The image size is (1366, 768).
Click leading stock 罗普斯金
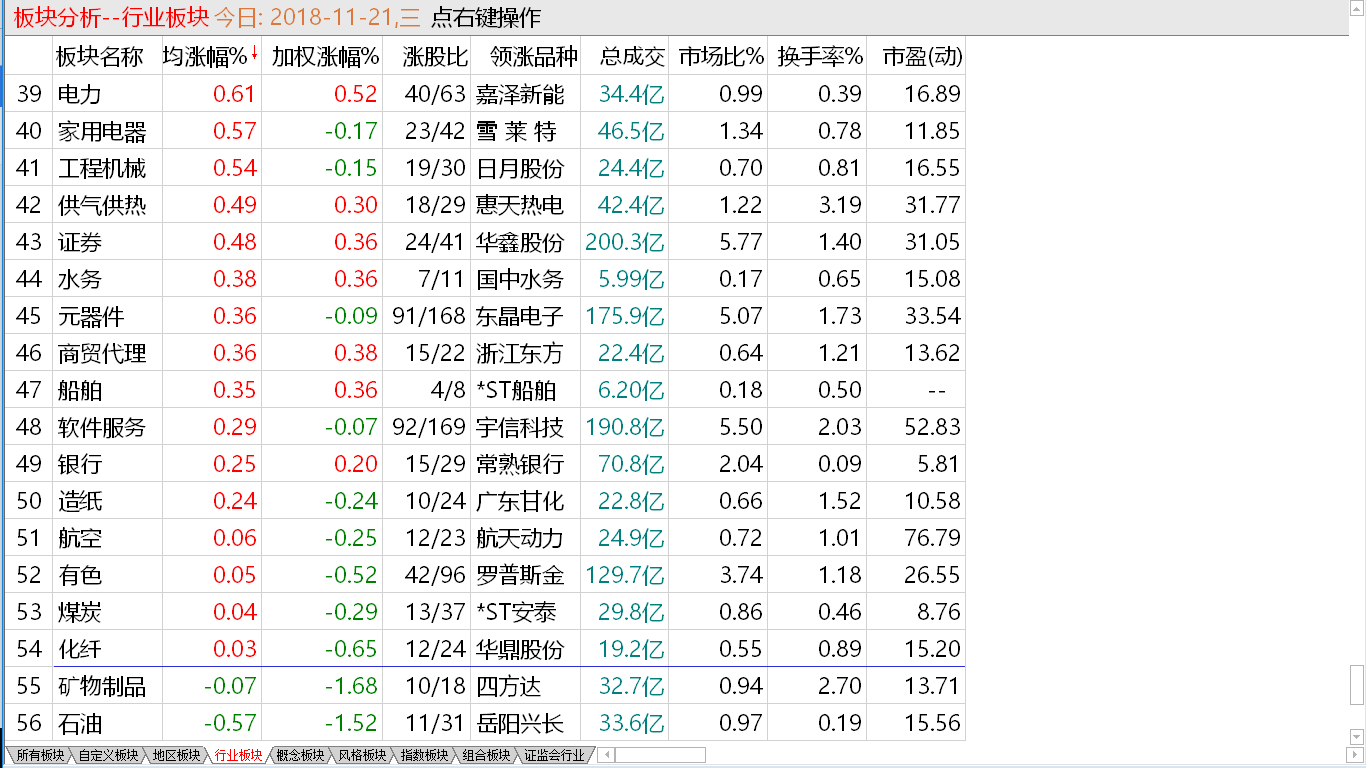pos(520,575)
